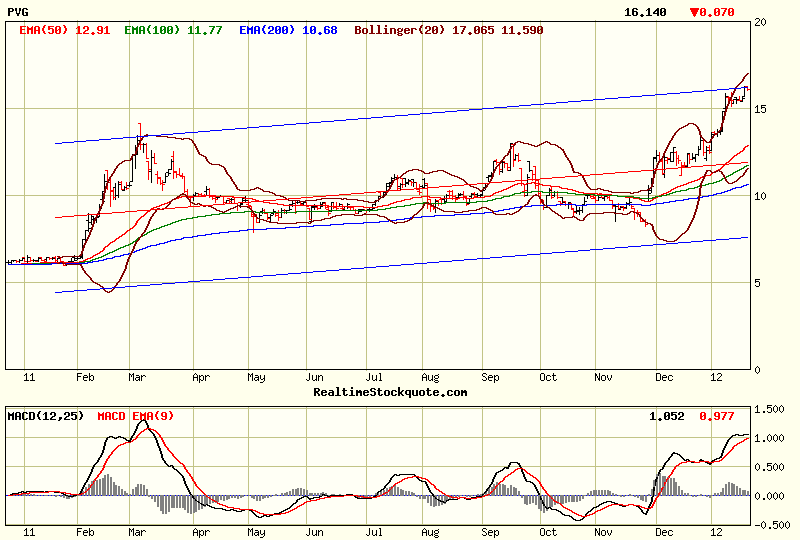800x540 pixels.
Task: Open the RealtimeStockquote.com watermark link
Action: 390,392
